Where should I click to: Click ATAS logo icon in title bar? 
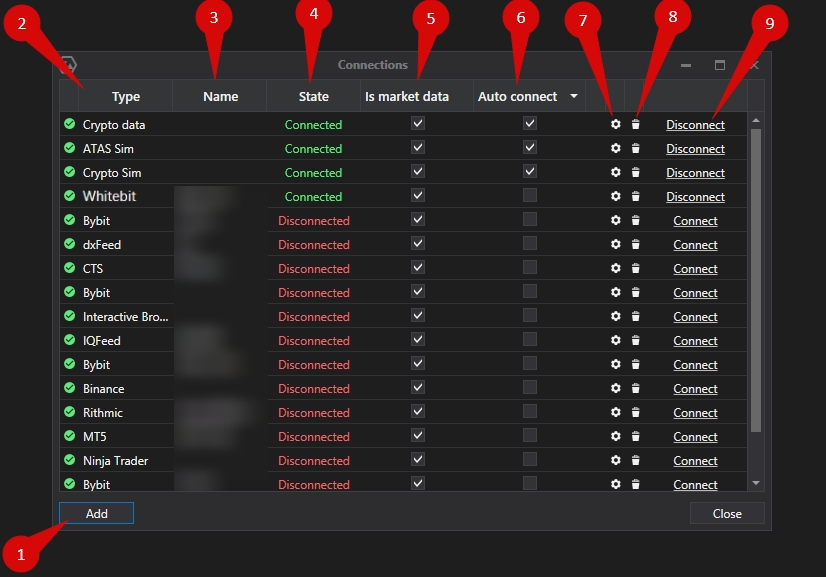(69, 65)
